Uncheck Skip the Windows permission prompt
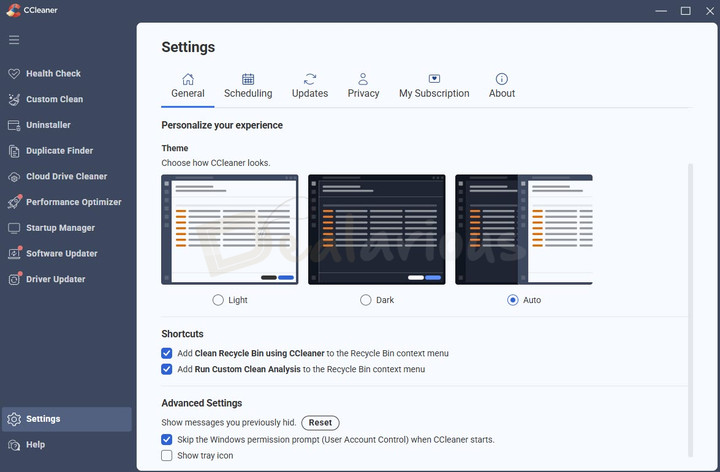Screen dimensions: 720x472 (167, 439)
